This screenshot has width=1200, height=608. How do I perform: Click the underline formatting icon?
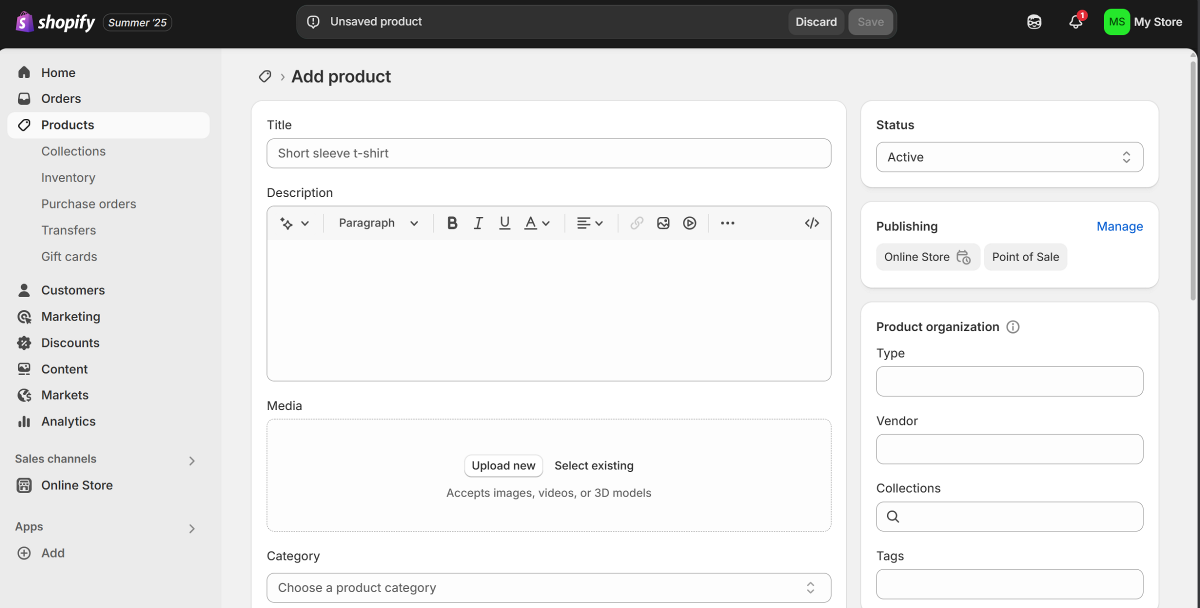coord(504,223)
